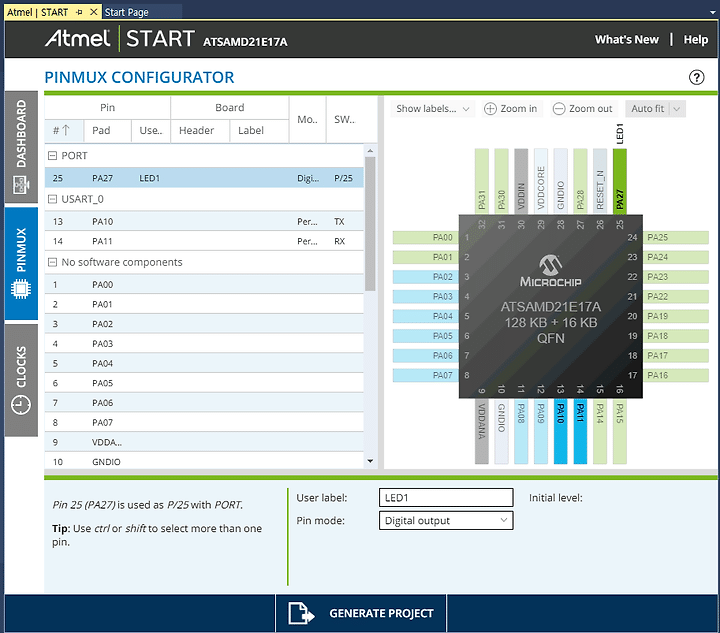Screen dimensions: 720x633
Task: Select the PA06 row in the table
Action: click(204, 403)
